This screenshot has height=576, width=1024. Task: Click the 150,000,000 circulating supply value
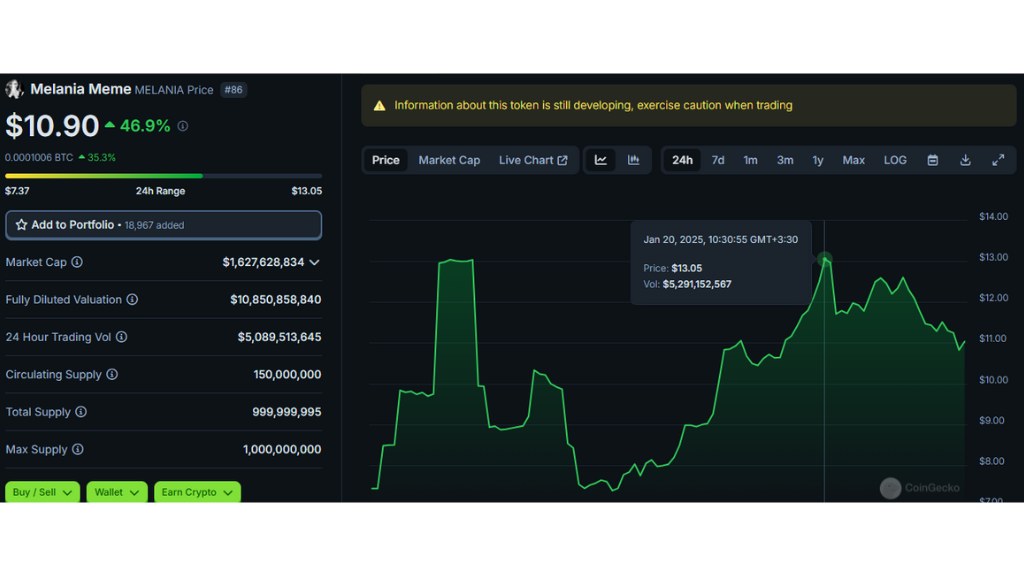287,375
